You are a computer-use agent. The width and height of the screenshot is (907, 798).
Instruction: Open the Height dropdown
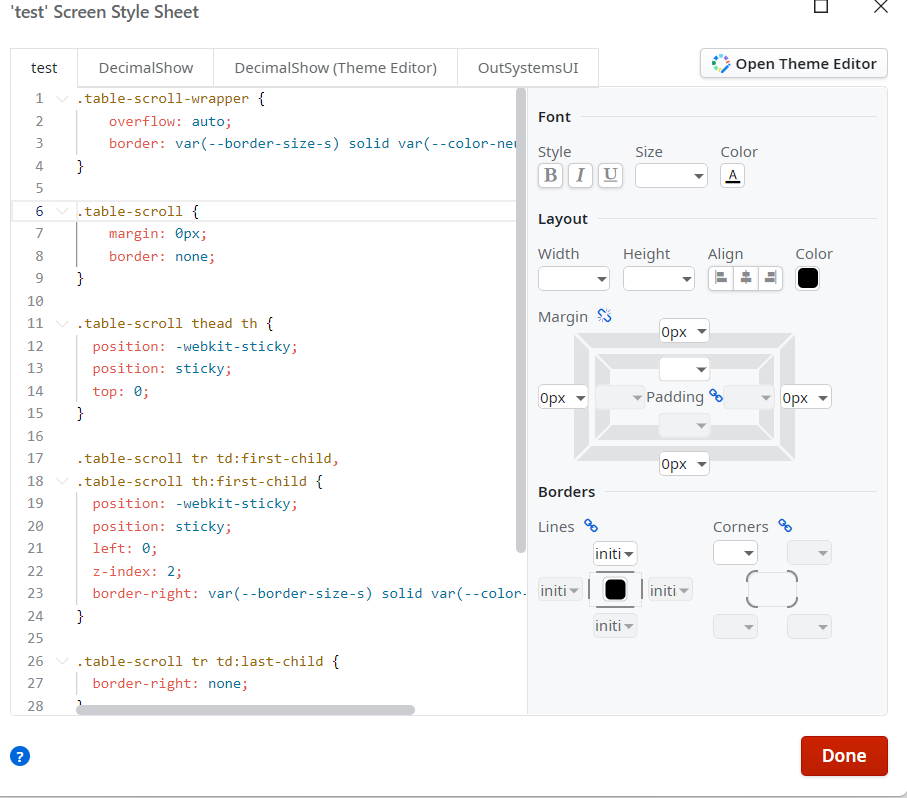659,278
